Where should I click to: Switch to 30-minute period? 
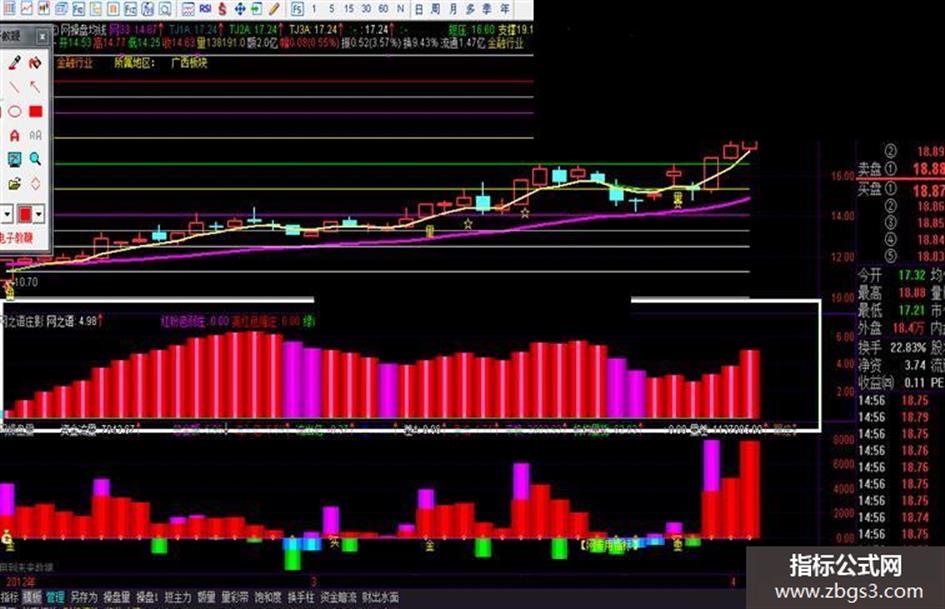pyautogui.click(x=366, y=8)
